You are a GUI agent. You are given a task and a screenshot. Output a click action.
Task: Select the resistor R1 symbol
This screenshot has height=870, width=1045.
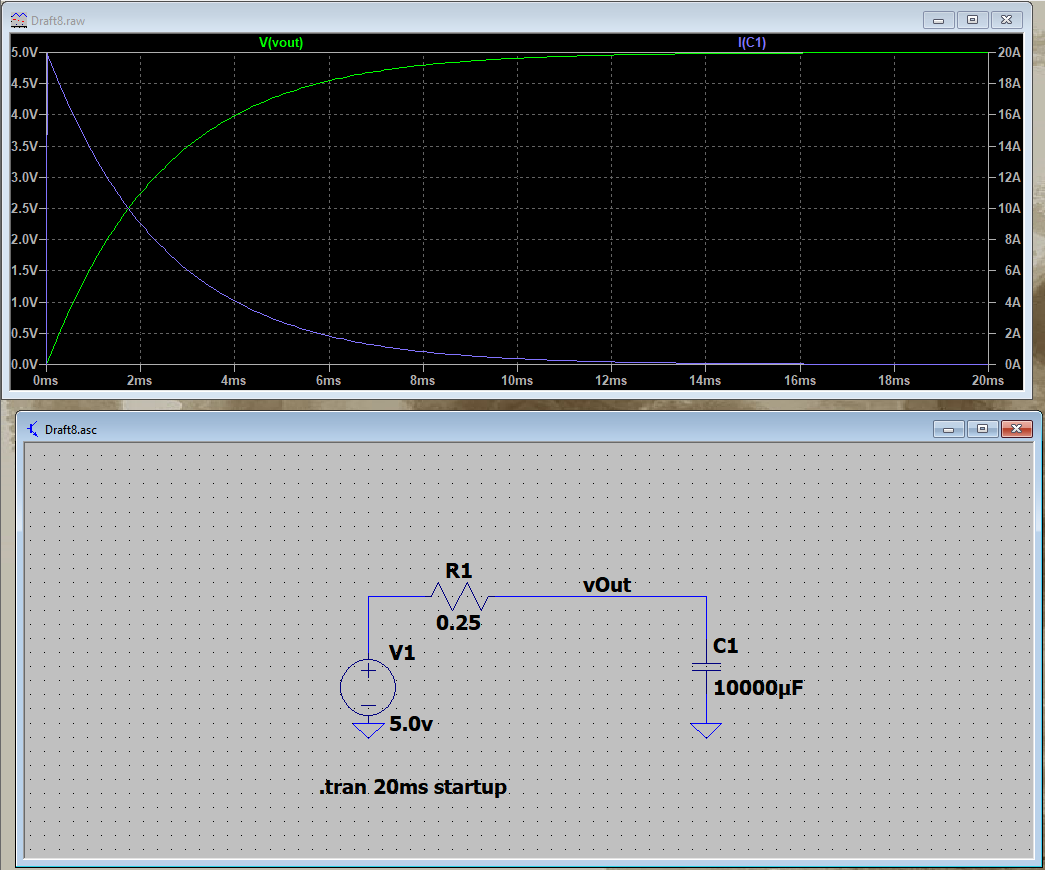pyautogui.click(x=458, y=596)
